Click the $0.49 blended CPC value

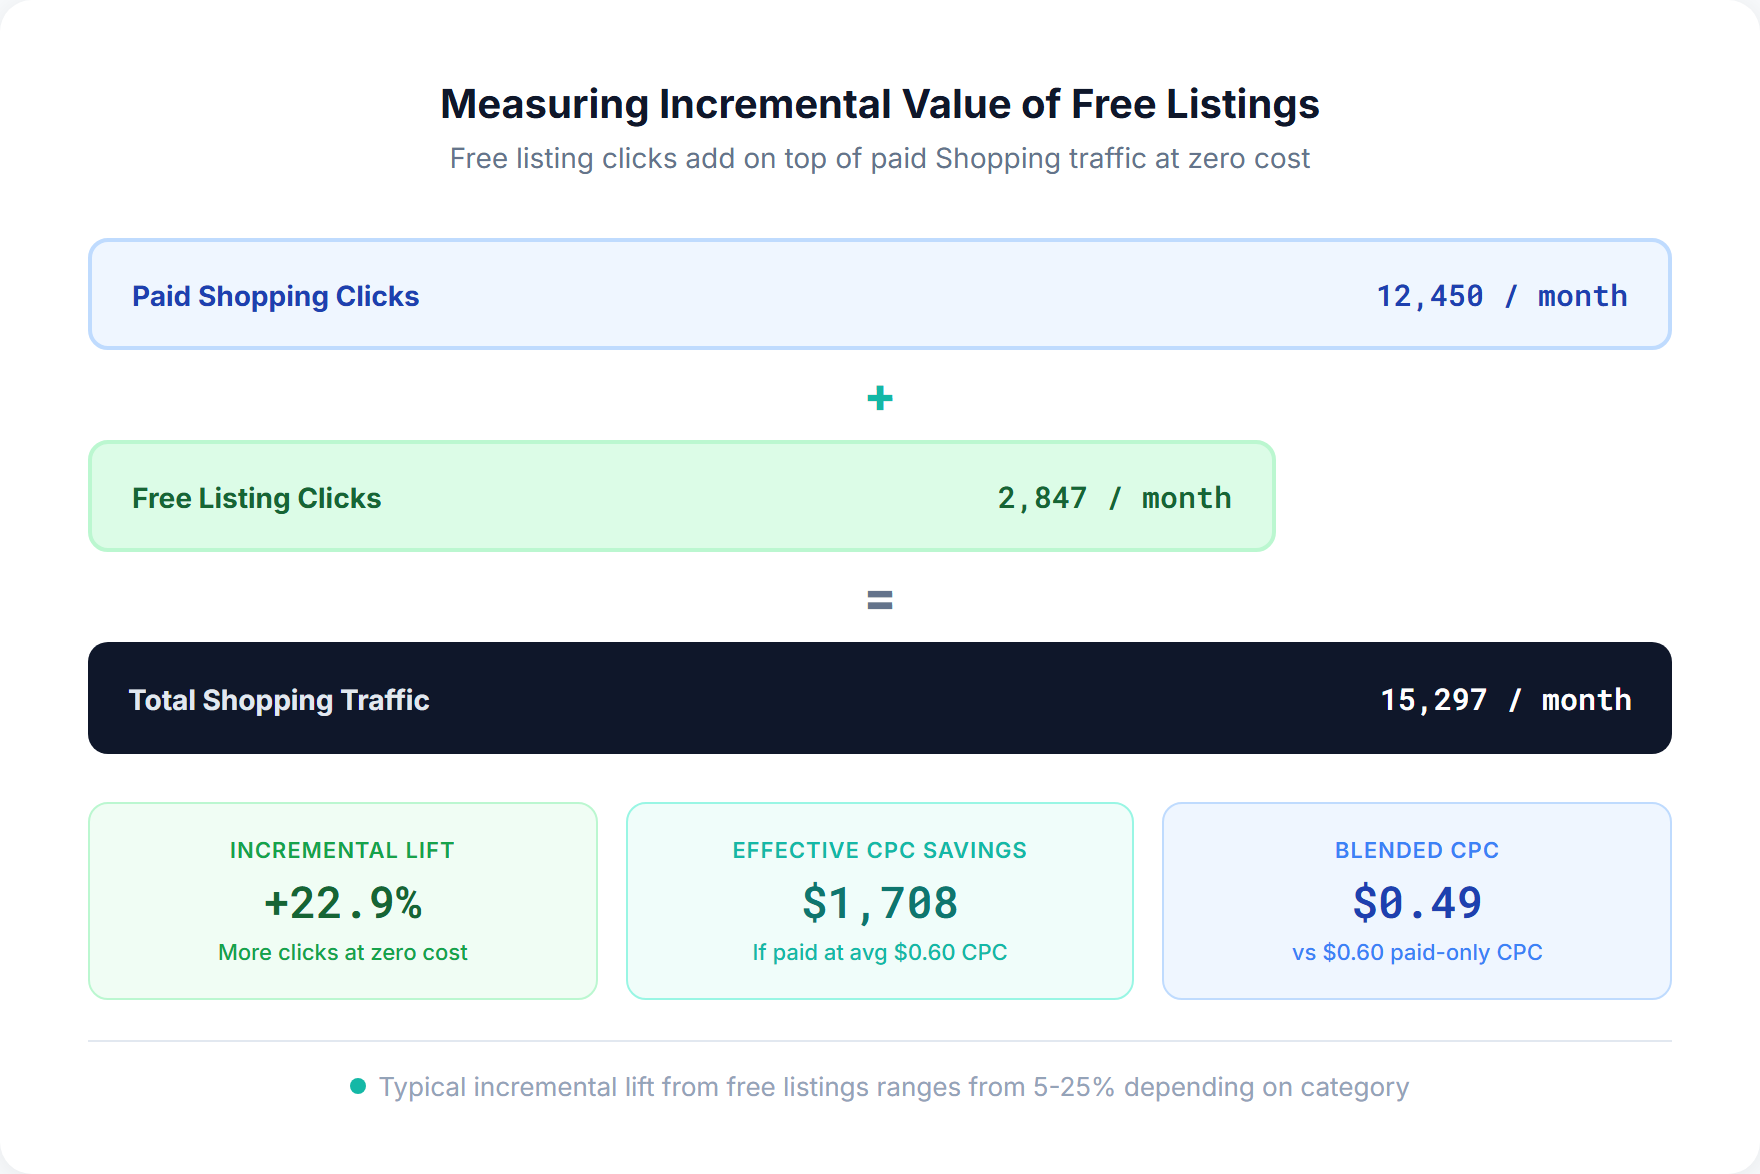pos(1416,903)
